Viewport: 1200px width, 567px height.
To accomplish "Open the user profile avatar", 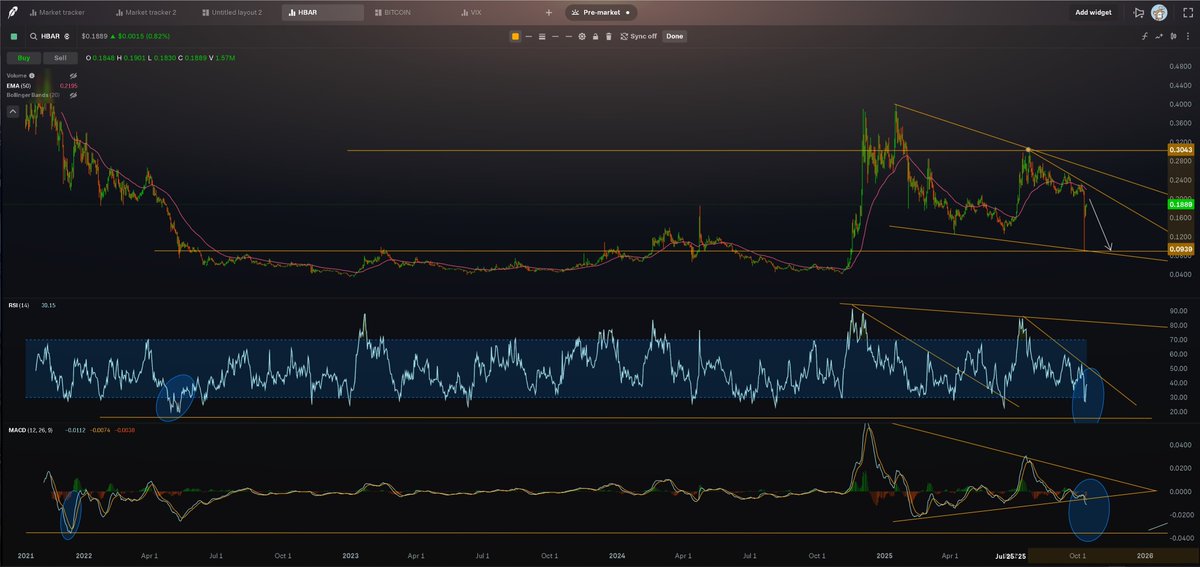I will point(1159,13).
